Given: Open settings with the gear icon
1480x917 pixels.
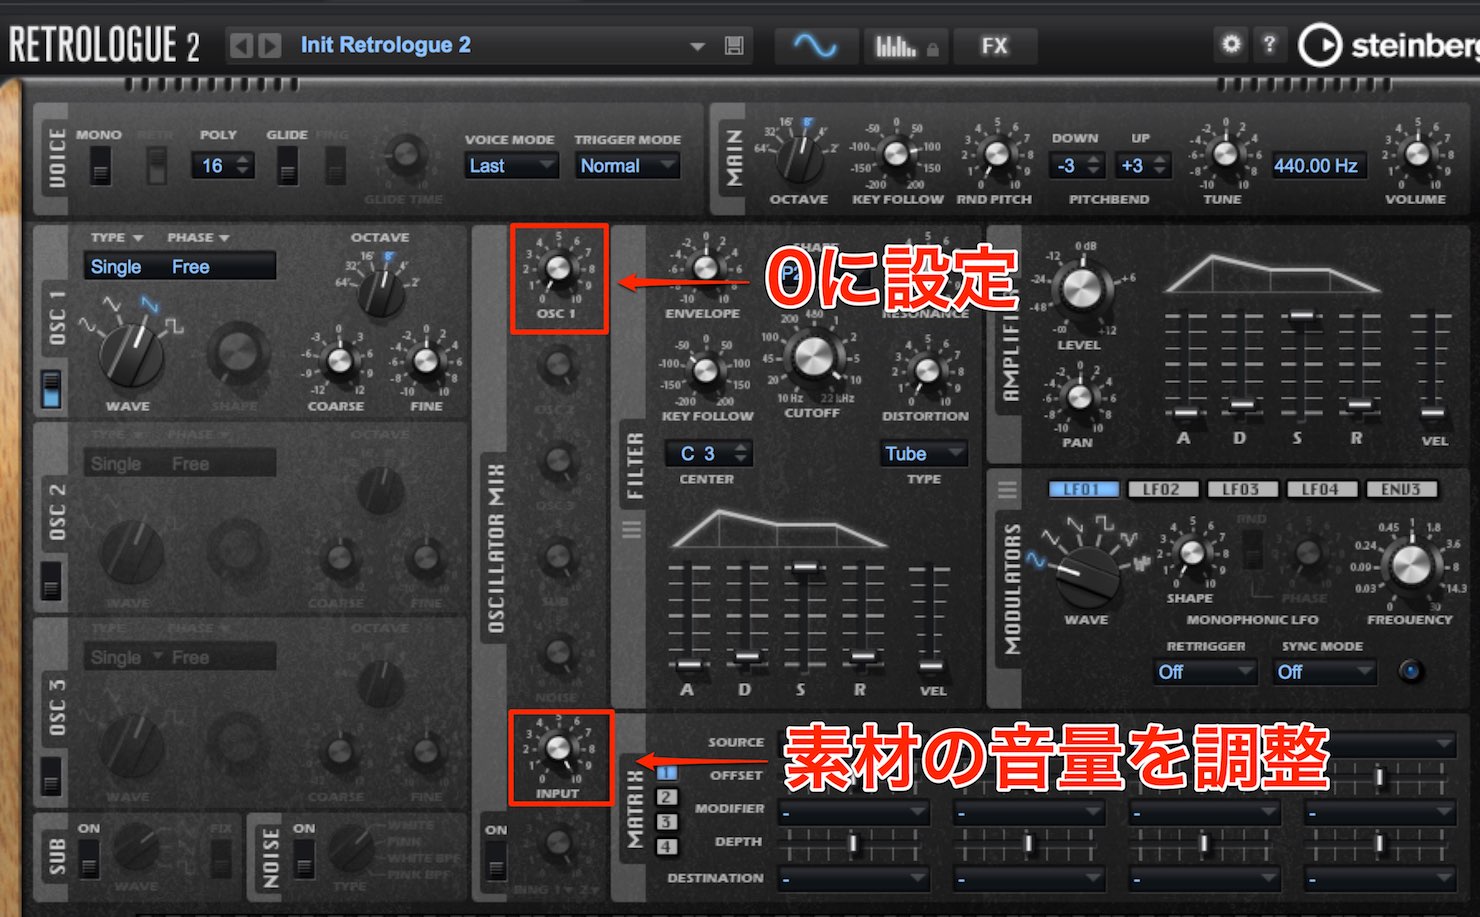Looking at the screenshot, I should [1231, 44].
